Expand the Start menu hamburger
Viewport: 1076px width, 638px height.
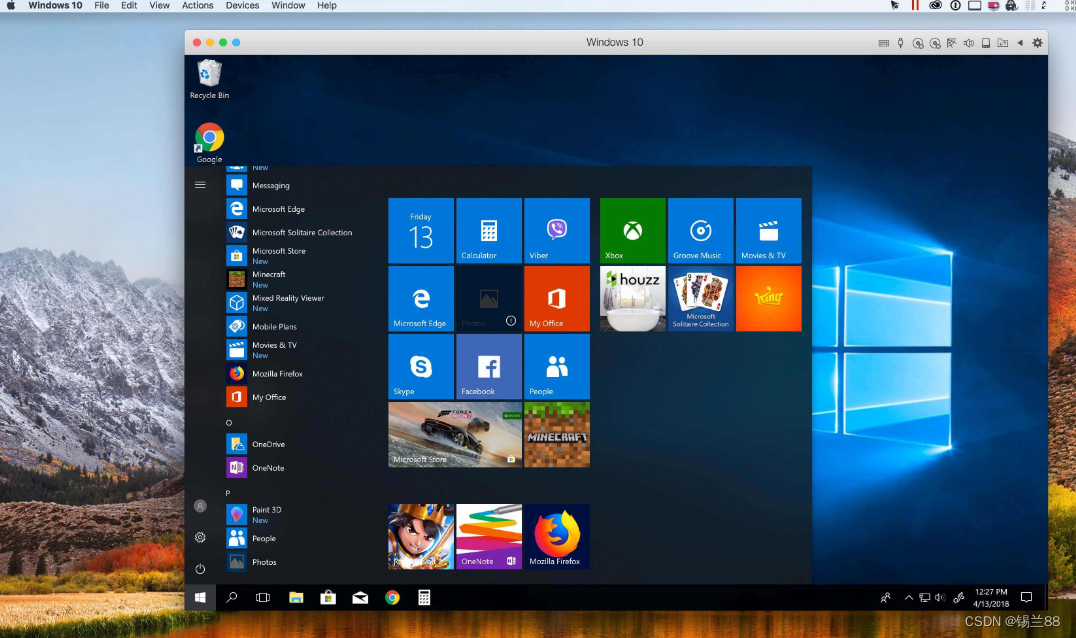(x=200, y=185)
